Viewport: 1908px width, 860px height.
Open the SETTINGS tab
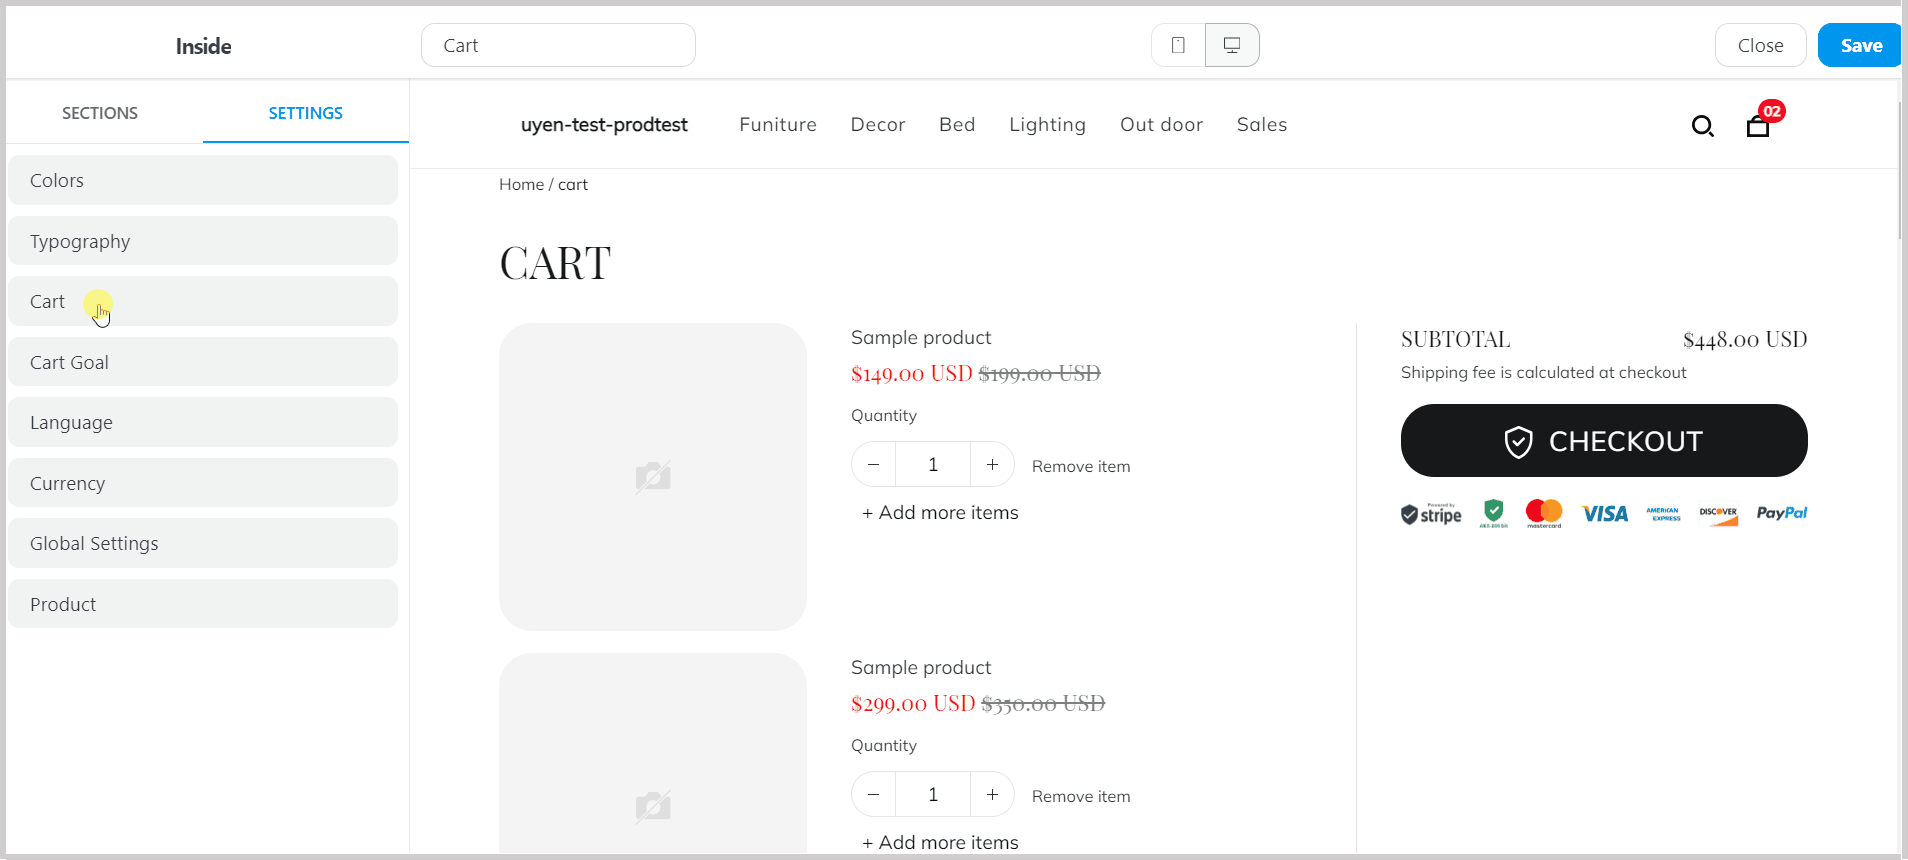coord(306,113)
